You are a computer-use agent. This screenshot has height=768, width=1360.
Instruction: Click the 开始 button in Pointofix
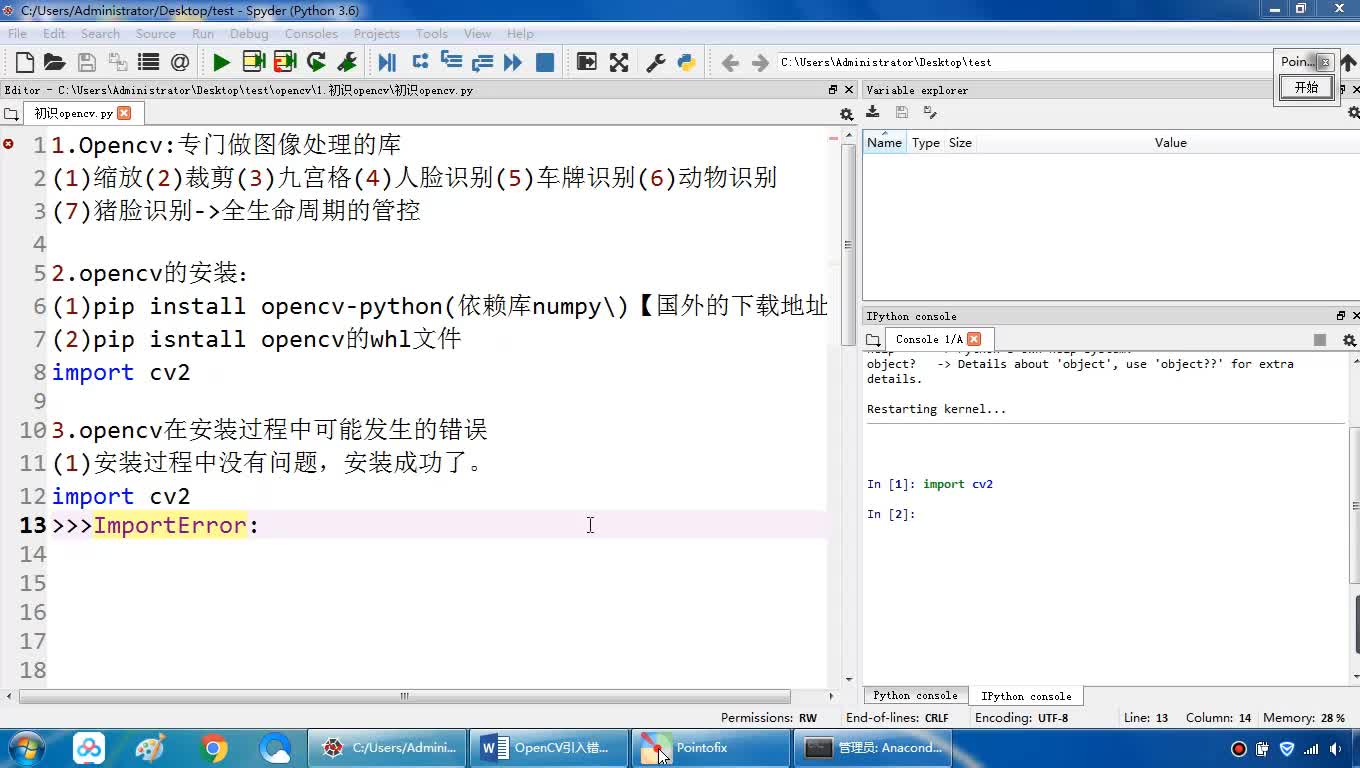1306,87
